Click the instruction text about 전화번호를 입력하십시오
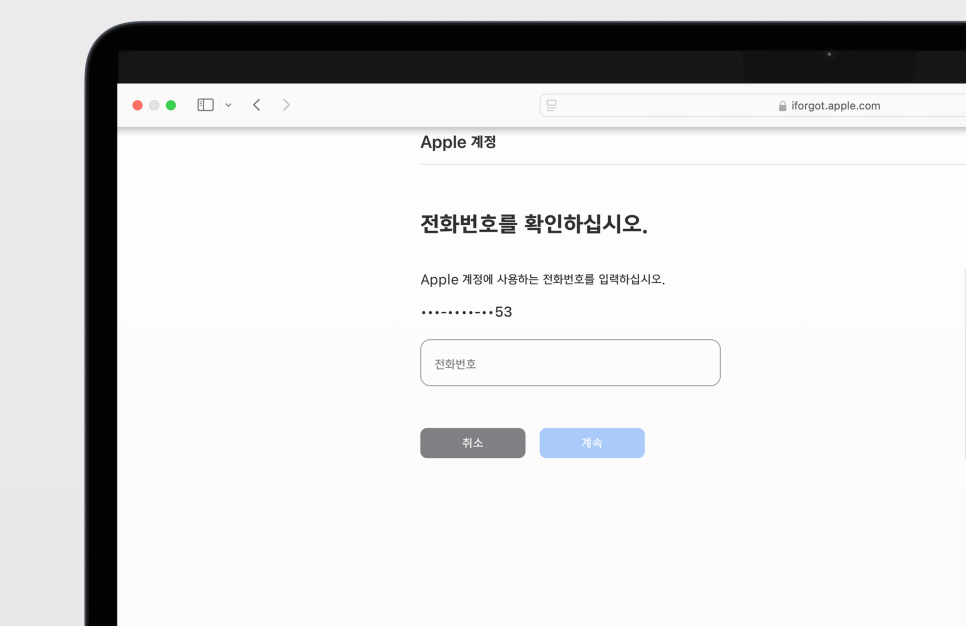The image size is (966, 626). tap(543, 279)
